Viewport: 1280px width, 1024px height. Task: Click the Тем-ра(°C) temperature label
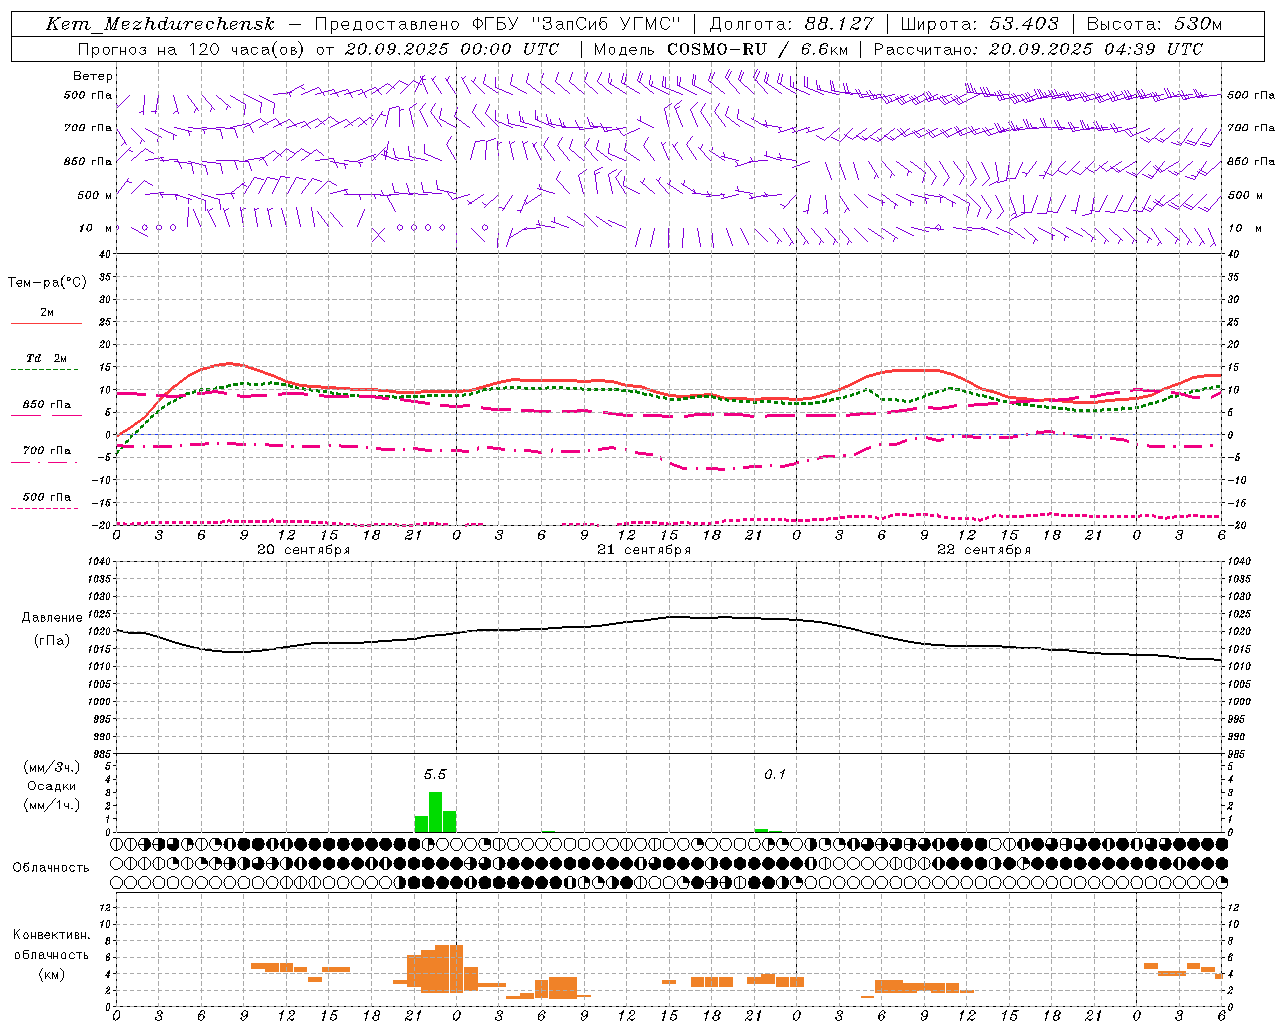coord(47,283)
